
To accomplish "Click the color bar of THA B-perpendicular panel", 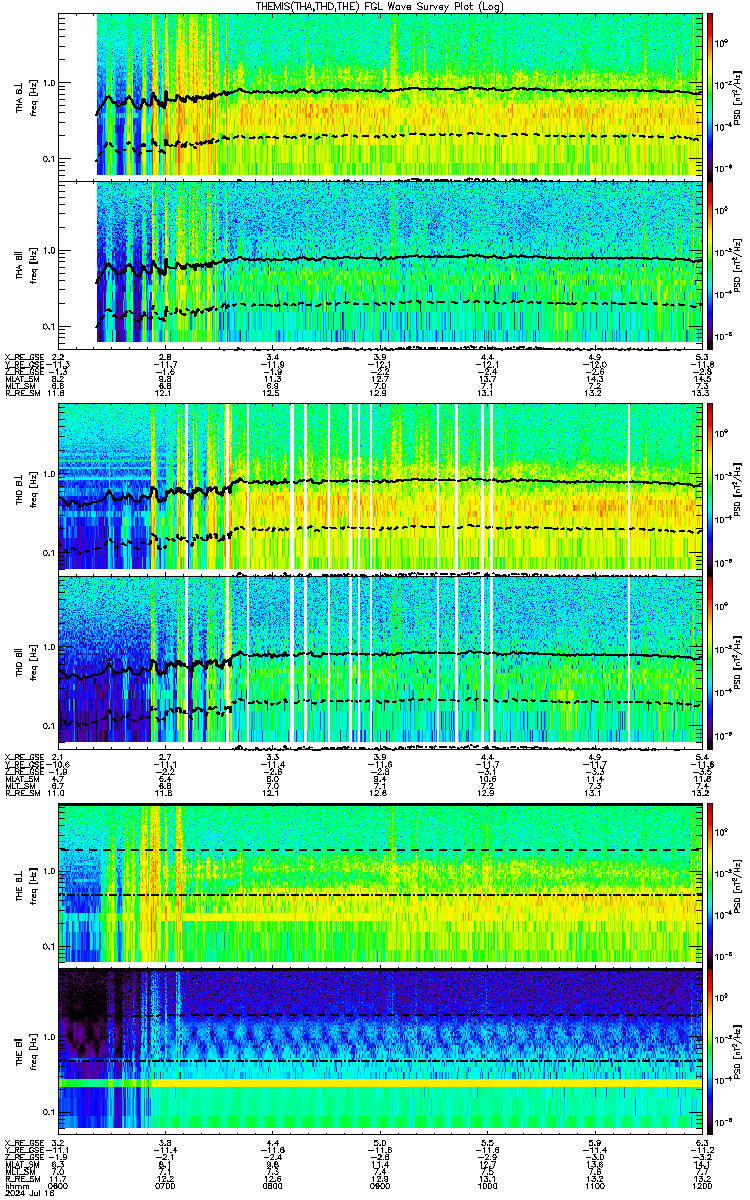I will [709, 95].
